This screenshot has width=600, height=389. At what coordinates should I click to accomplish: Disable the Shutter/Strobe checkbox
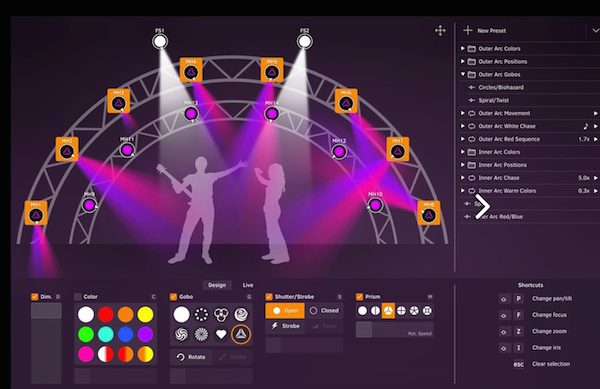click(269, 297)
